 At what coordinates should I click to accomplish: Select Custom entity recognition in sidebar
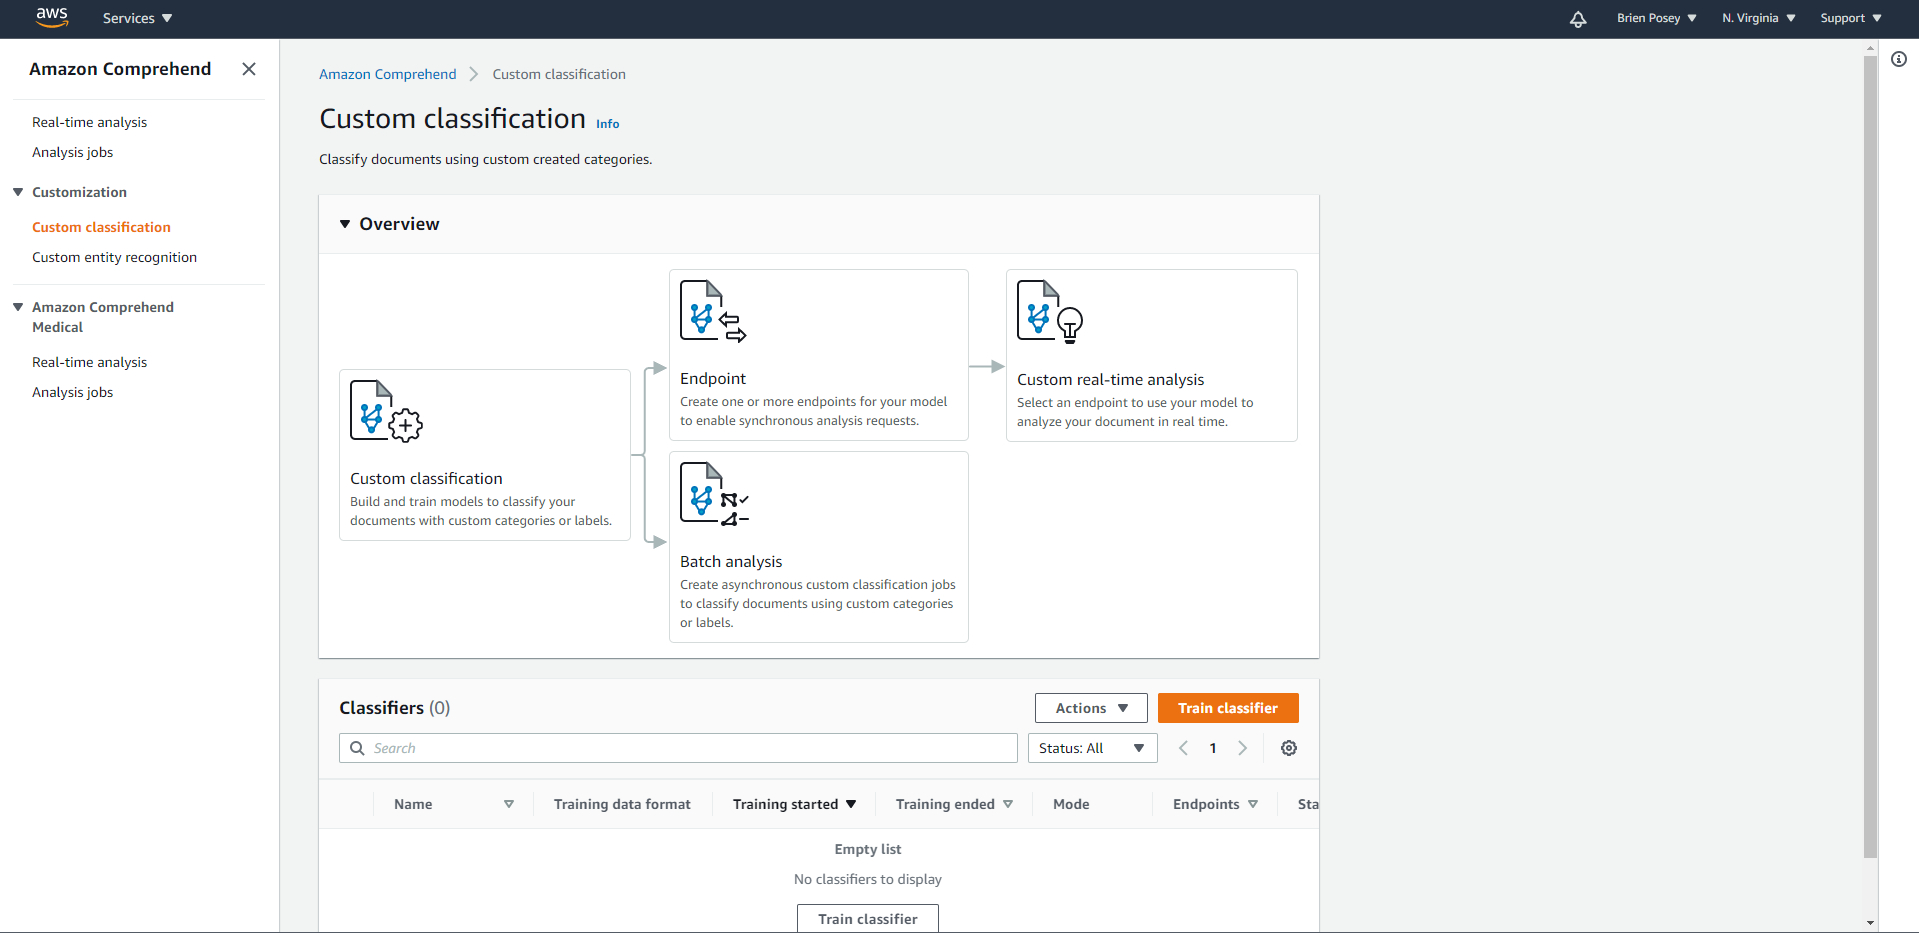(x=114, y=257)
